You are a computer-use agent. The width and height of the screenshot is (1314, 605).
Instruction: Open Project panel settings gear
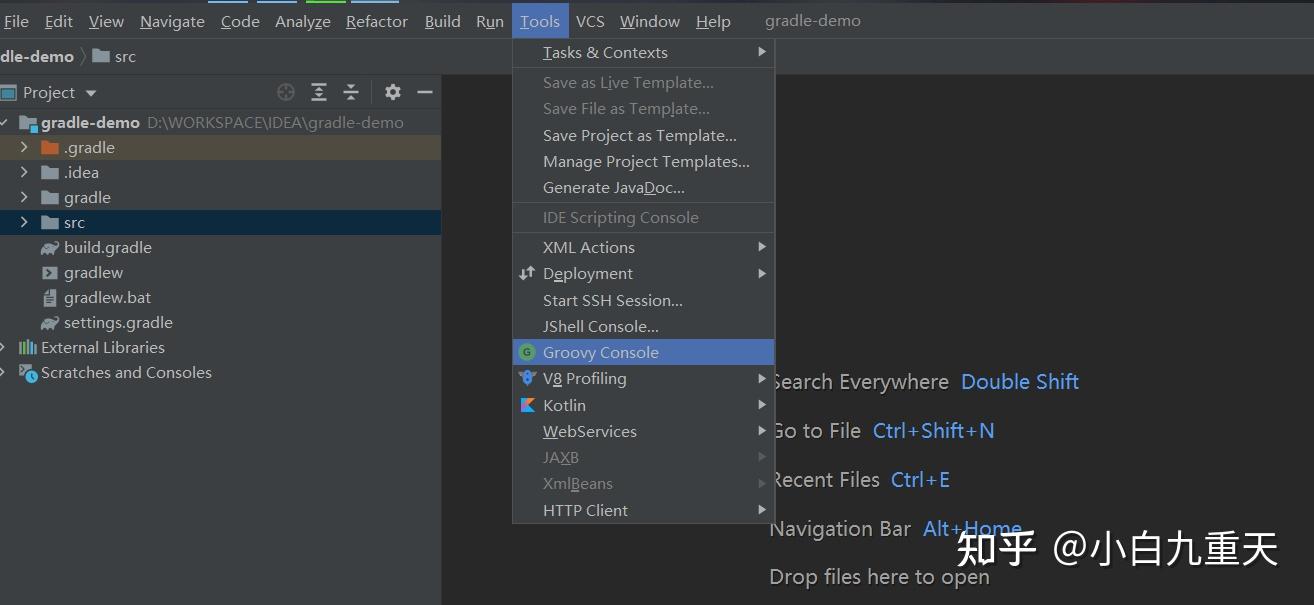[393, 92]
